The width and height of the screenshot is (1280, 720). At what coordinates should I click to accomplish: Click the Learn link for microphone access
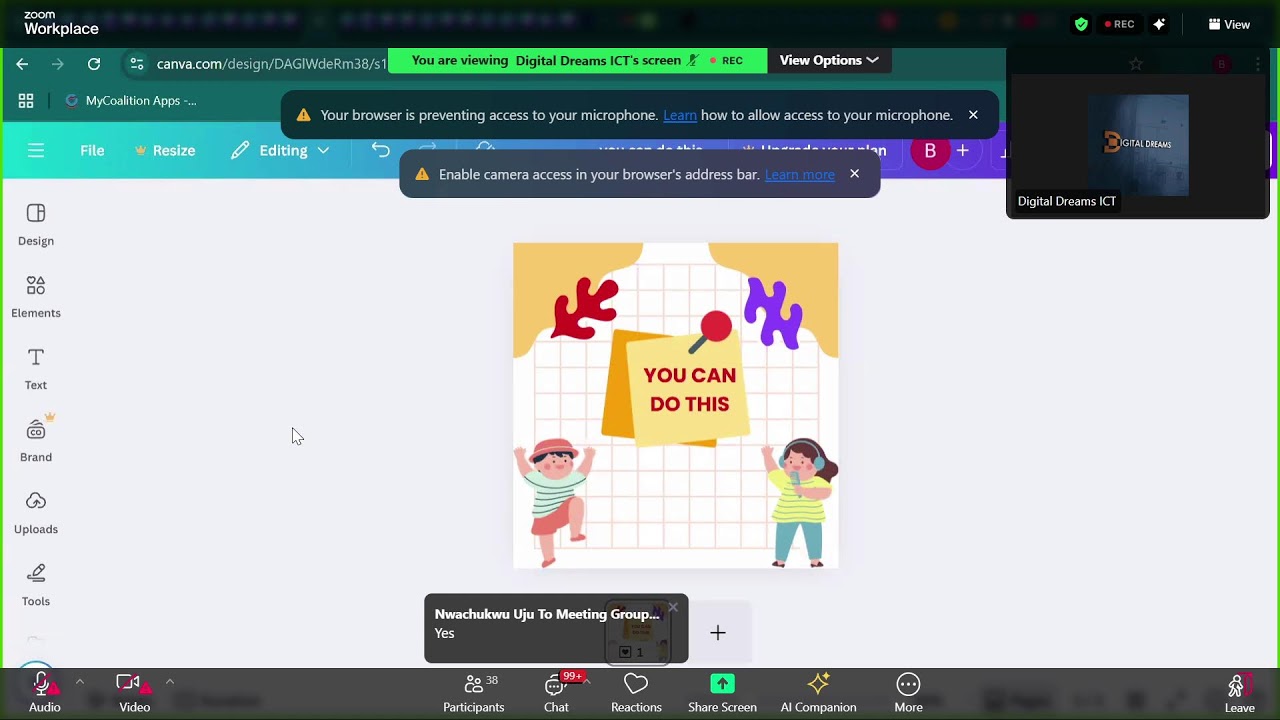pyautogui.click(x=680, y=115)
